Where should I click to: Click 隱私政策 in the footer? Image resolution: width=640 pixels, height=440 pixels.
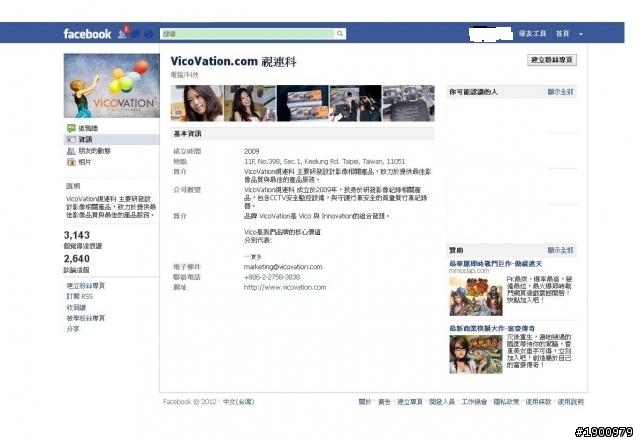click(507, 402)
